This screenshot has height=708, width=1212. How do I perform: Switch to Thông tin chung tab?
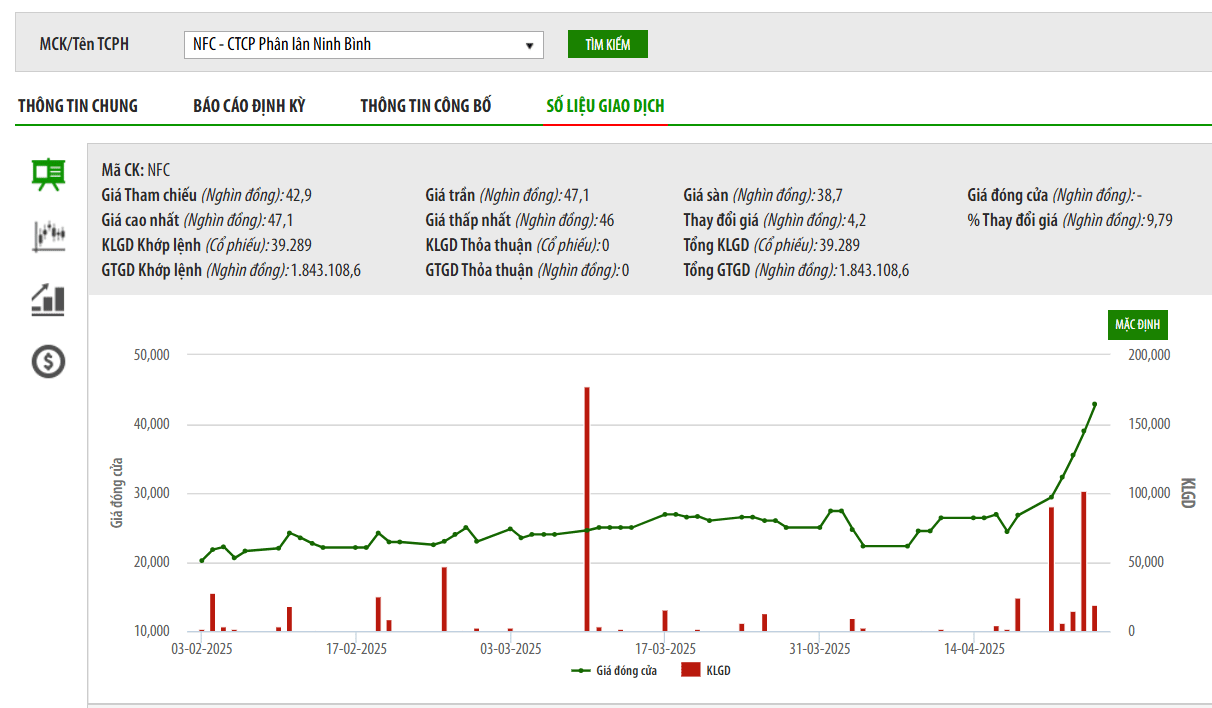pos(78,106)
